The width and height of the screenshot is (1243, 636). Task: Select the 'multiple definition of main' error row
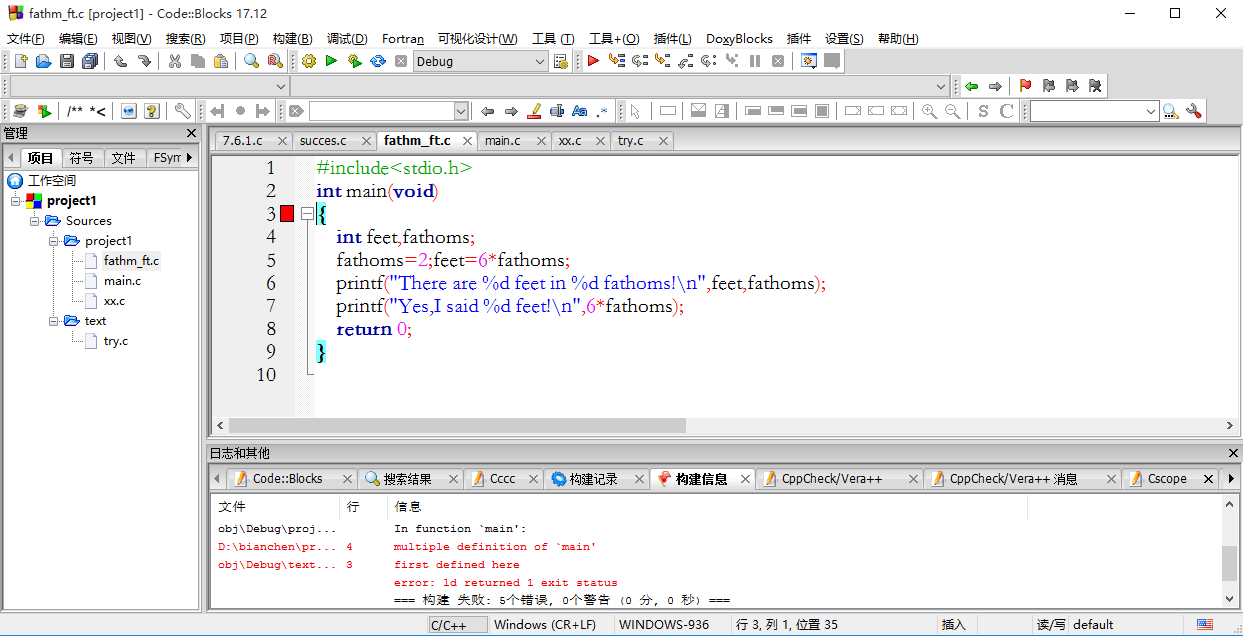[495, 547]
